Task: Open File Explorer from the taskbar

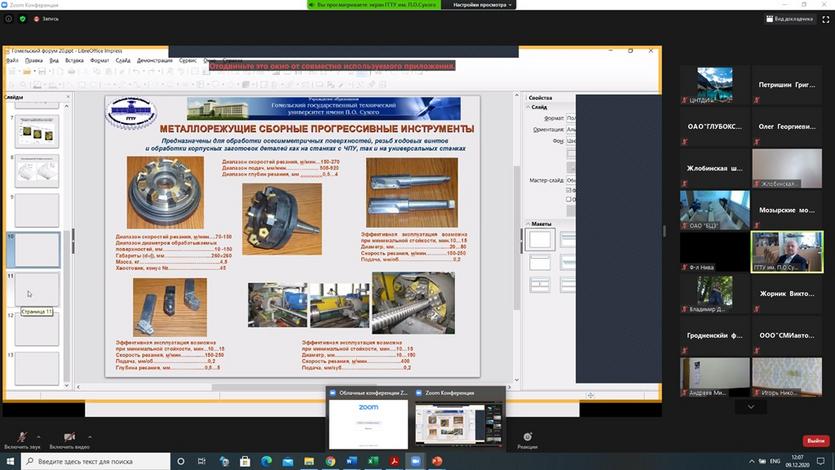Action: pos(309,461)
